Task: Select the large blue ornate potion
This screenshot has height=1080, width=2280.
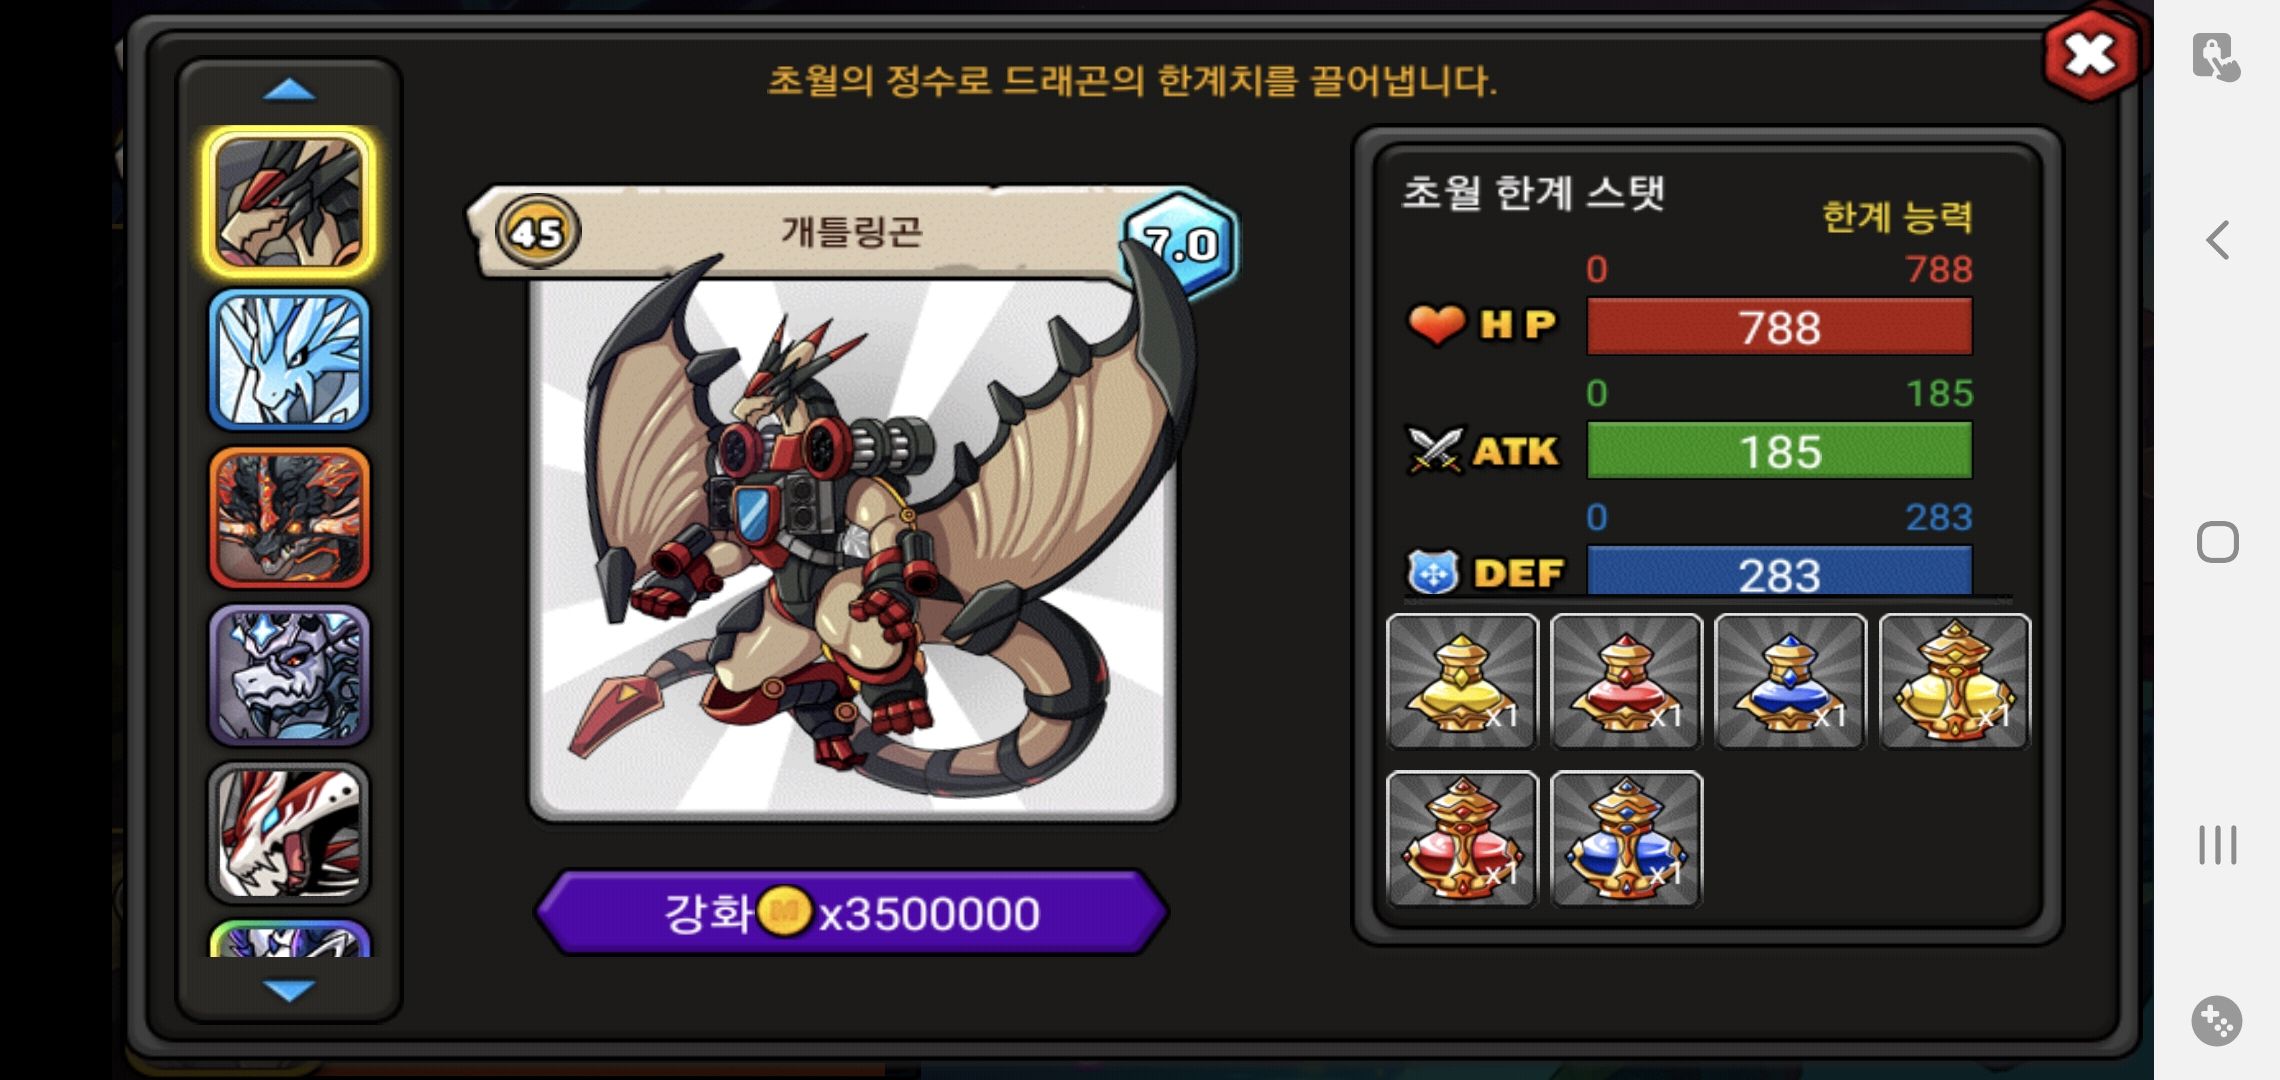Action: click(1626, 838)
